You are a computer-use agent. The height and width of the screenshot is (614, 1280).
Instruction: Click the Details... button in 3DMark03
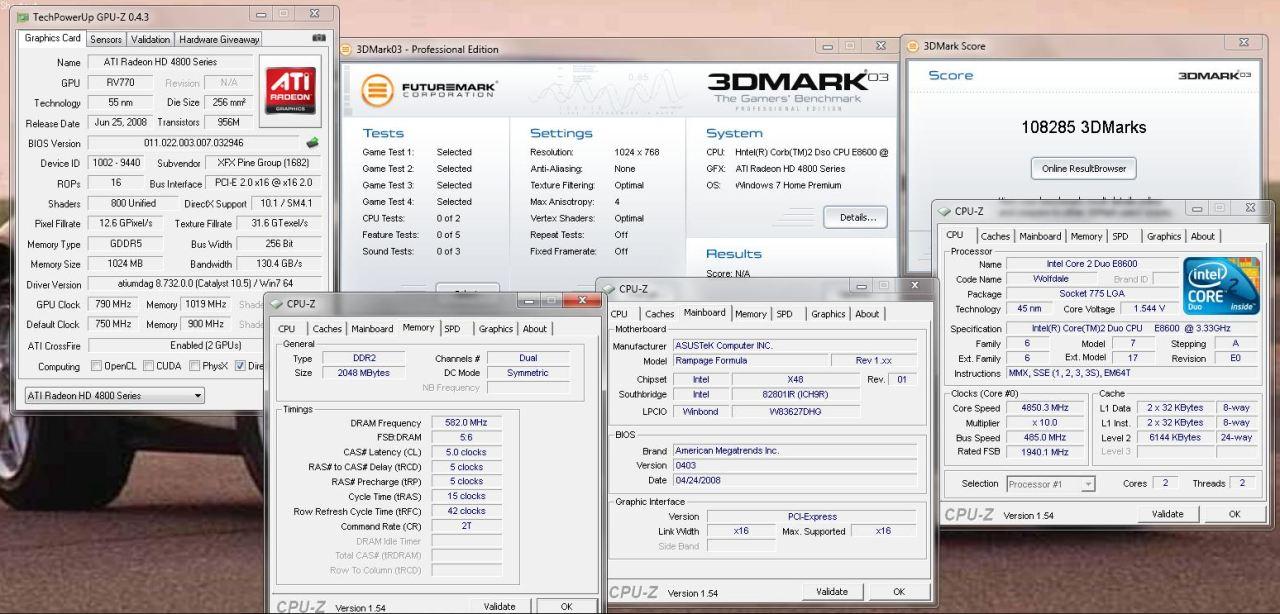click(856, 217)
